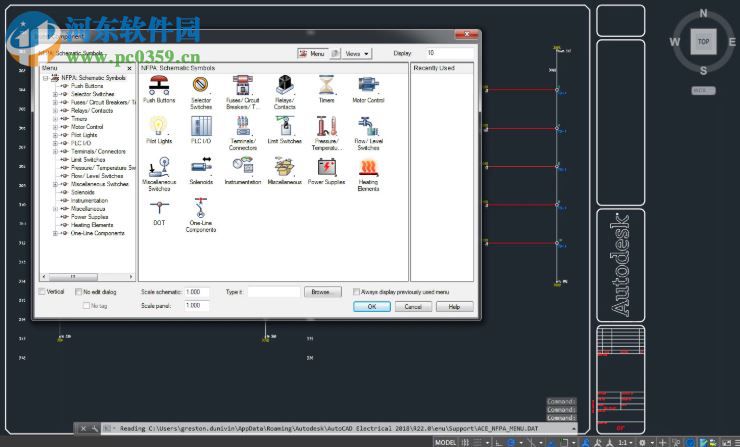Select the Flow/Level Switches faucet icon in the grid
The width and height of the screenshot is (740, 447).
pos(368,126)
